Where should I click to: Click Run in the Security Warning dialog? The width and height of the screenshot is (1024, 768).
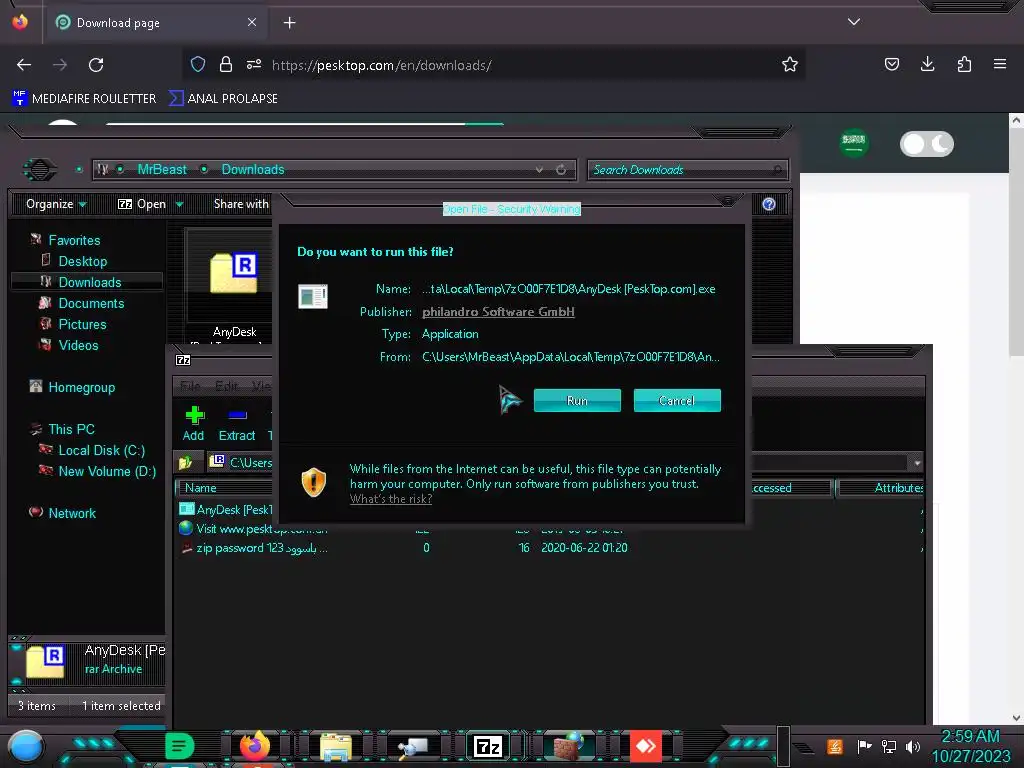577,400
